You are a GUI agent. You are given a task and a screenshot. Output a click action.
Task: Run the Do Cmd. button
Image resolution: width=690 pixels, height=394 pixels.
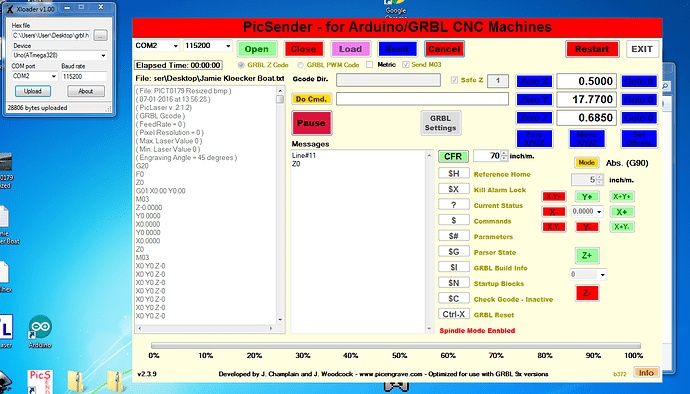pos(311,99)
